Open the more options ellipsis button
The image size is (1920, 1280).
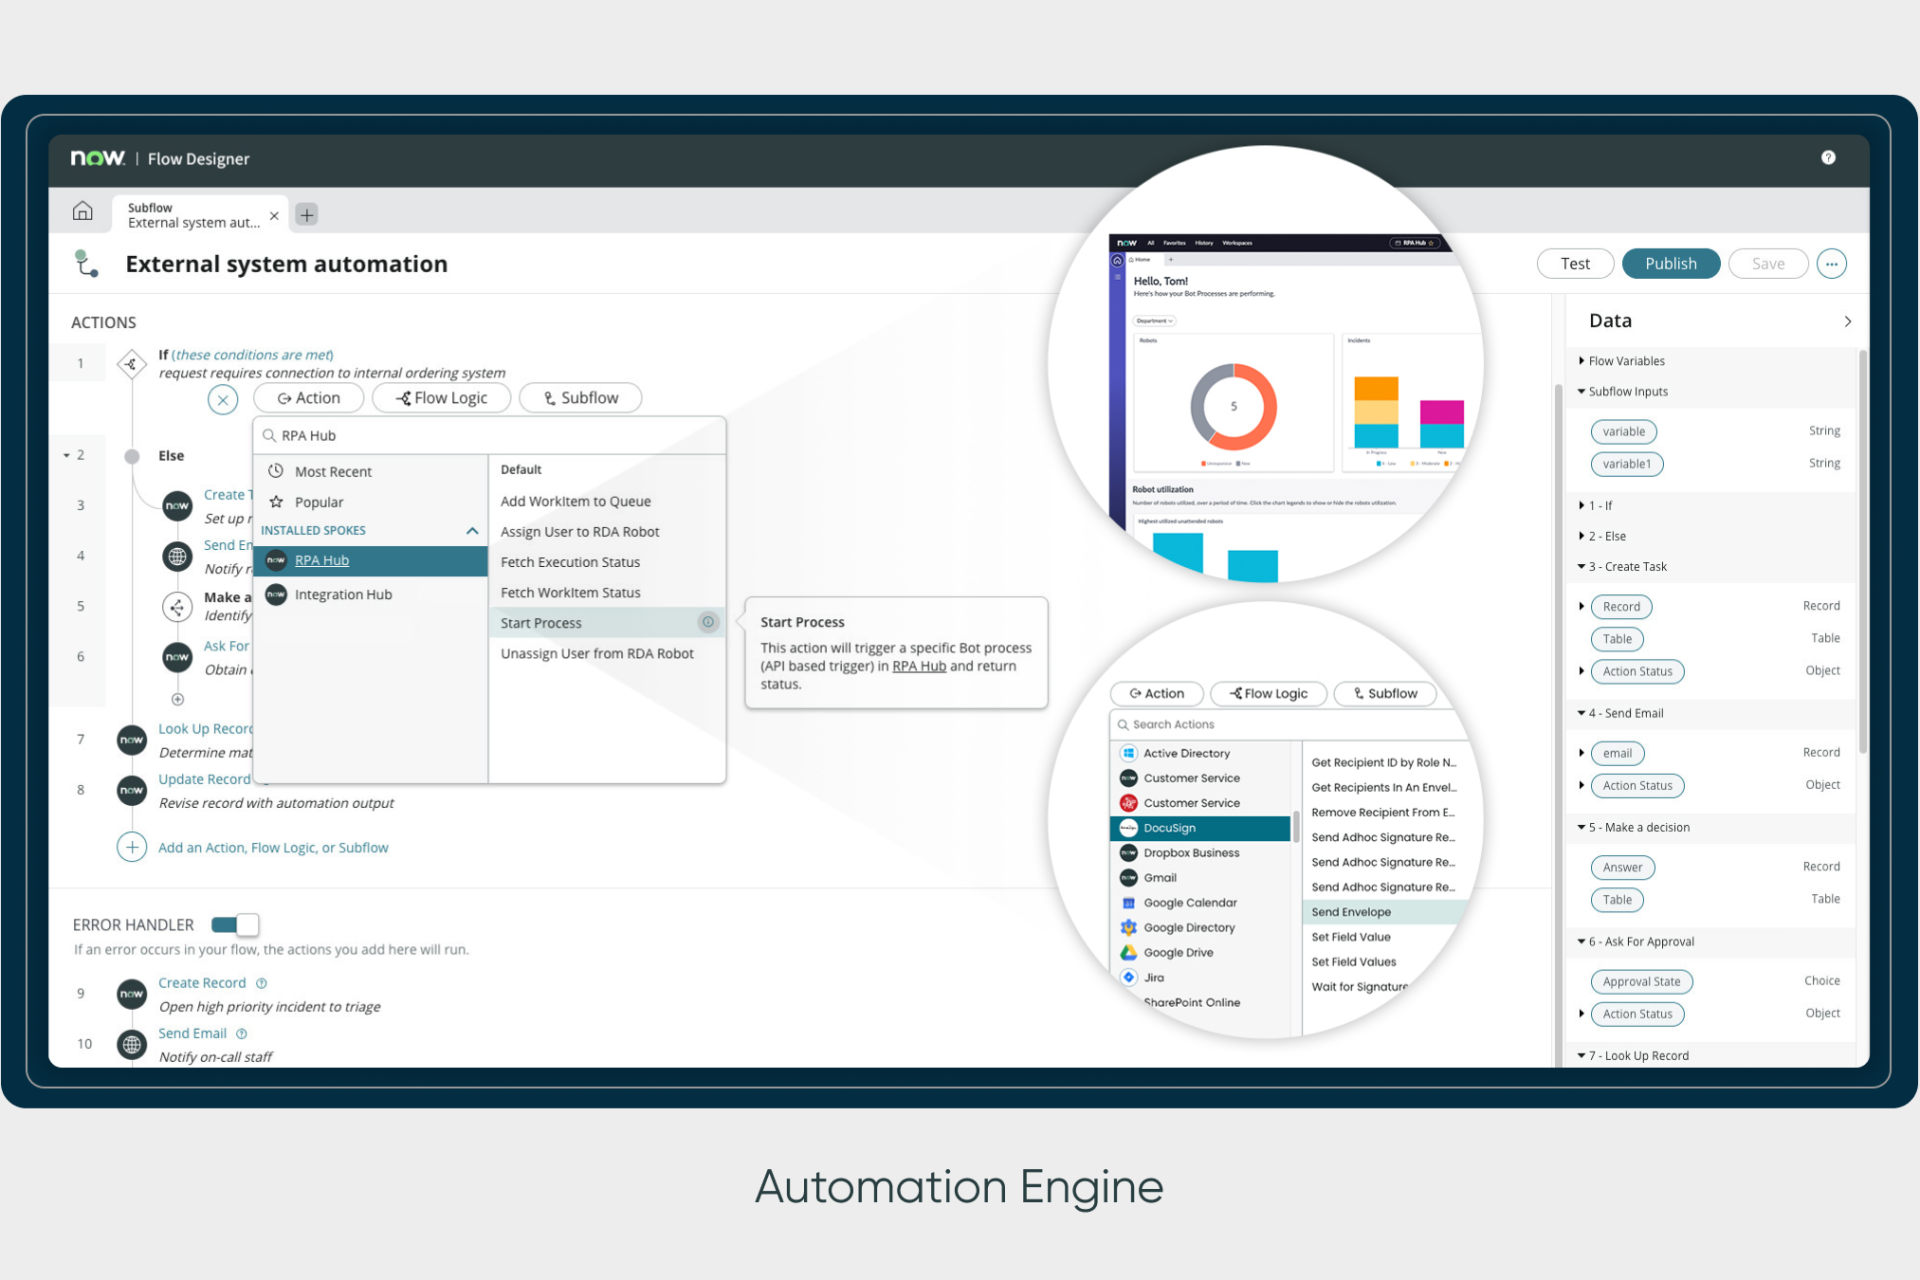(x=1831, y=264)
